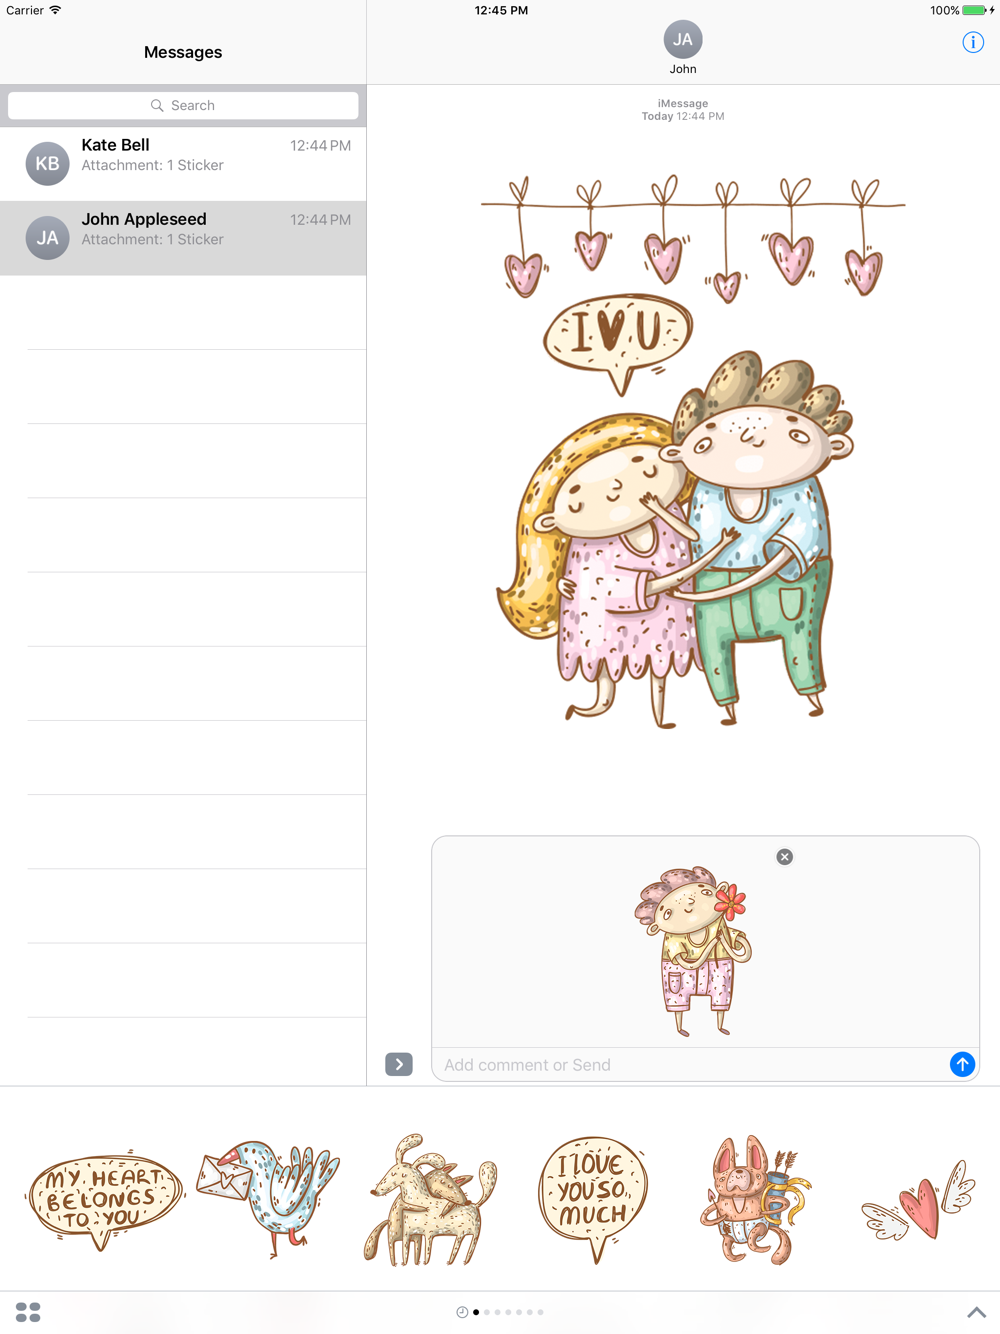Open conversation details info icon
Viewport: 1000px width, 1334px height.
[x=973, y=42]
